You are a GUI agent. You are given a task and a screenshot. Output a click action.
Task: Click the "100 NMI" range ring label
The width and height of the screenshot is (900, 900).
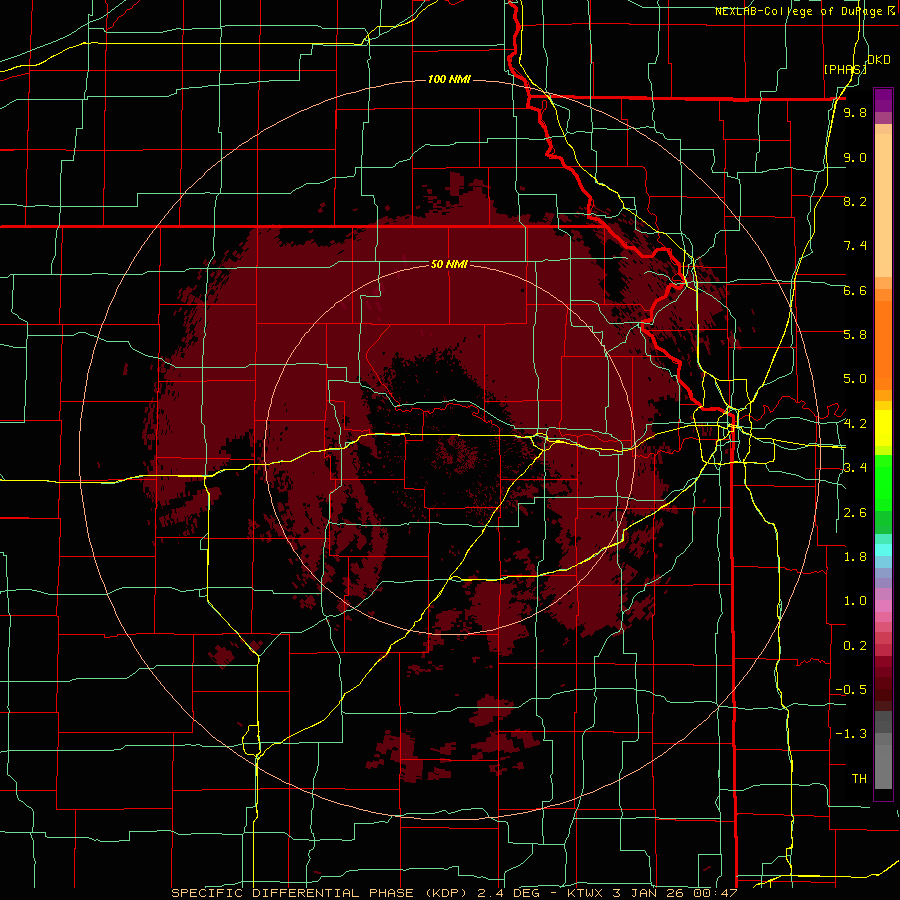click(449, 79)
